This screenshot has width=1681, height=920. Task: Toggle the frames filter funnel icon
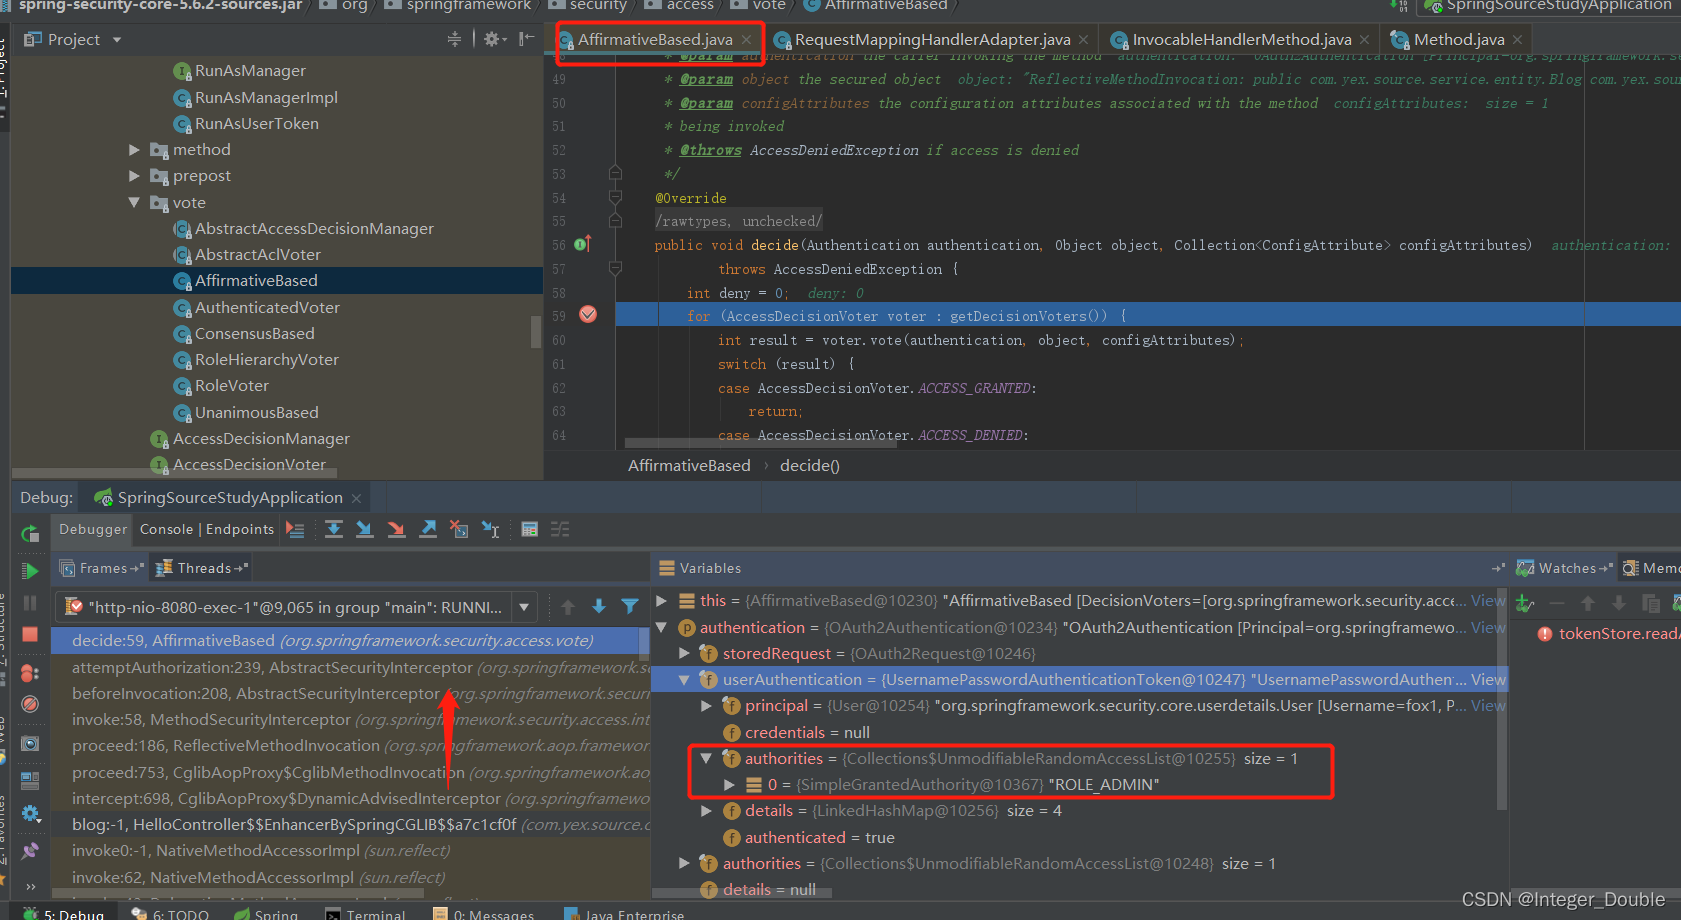tap(629, 606)
